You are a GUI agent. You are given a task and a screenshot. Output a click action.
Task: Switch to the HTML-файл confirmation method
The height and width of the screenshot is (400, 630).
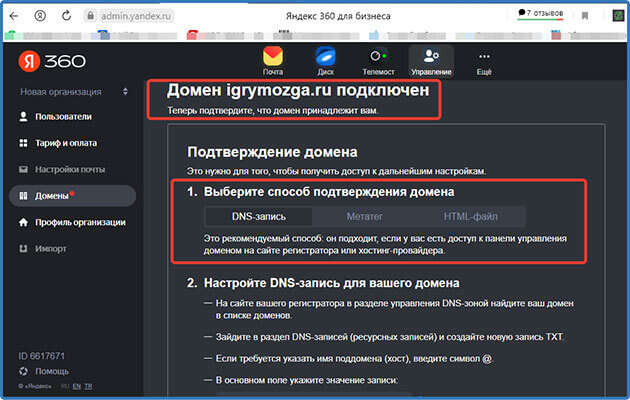click(470, 216)
